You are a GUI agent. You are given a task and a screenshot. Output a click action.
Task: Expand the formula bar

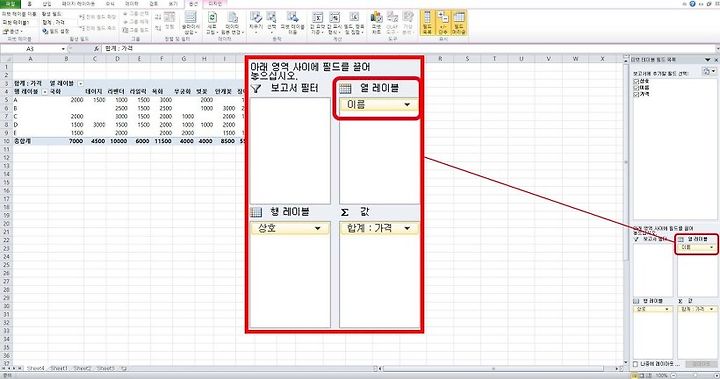(717, 48)
